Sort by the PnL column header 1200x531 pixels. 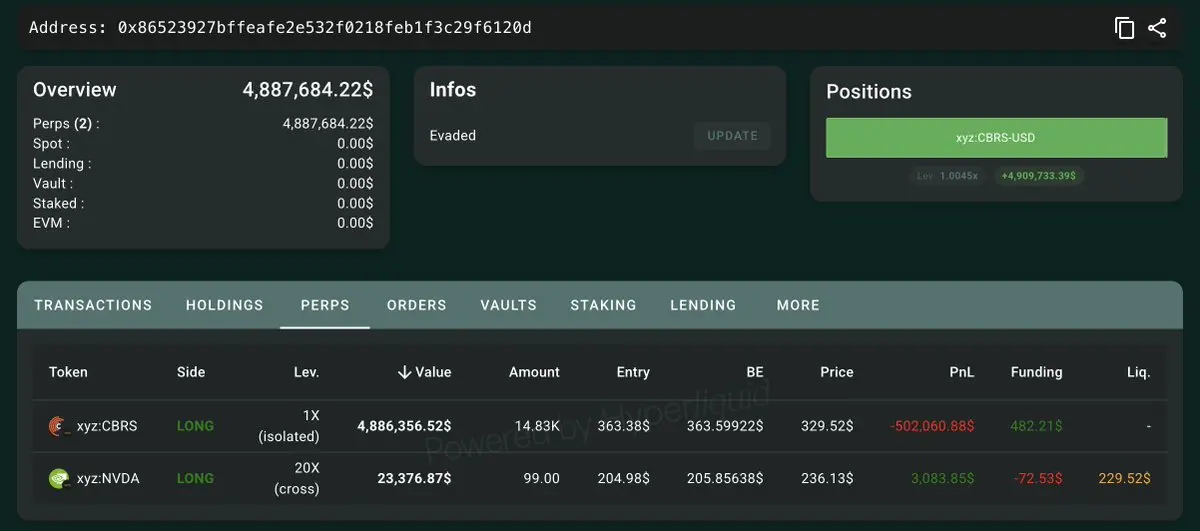(x=962, y=372)
